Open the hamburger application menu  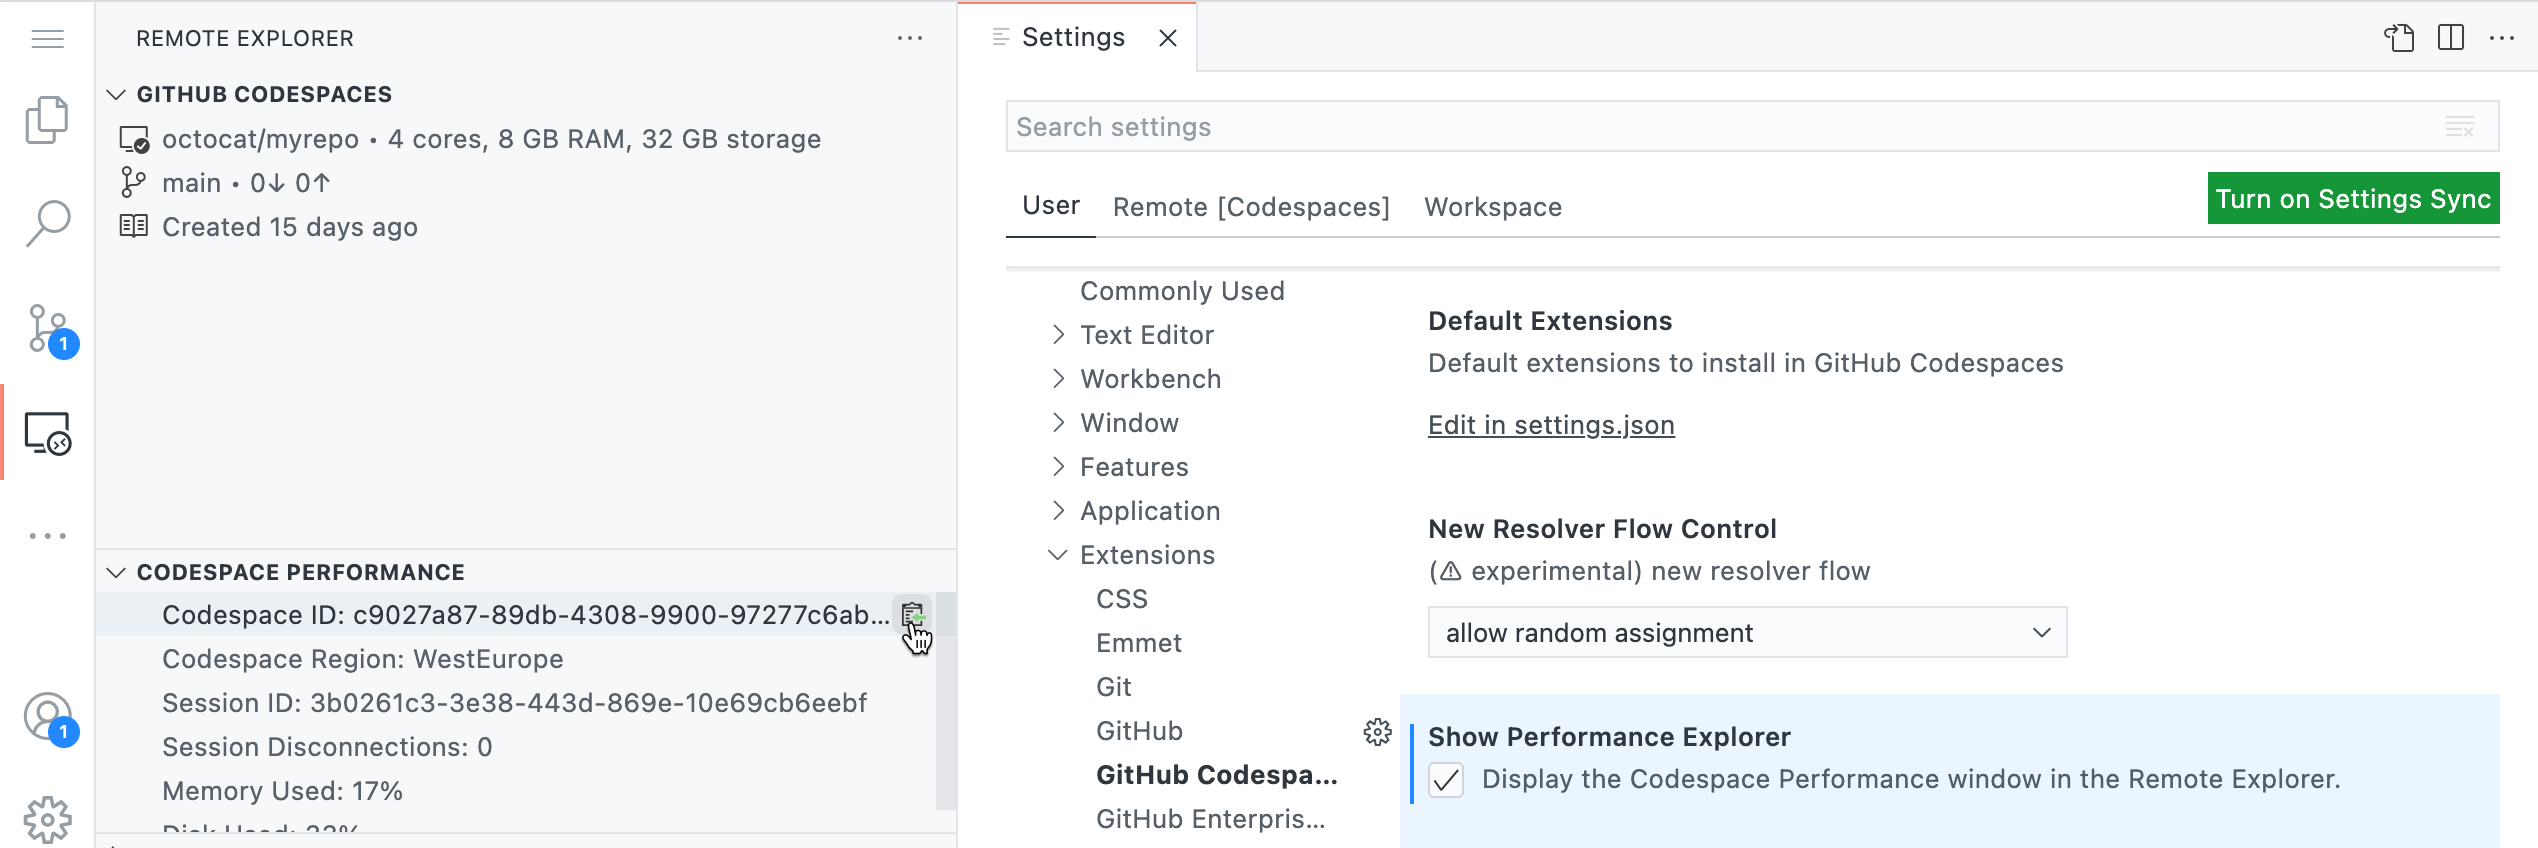click(x=47, y=39)
